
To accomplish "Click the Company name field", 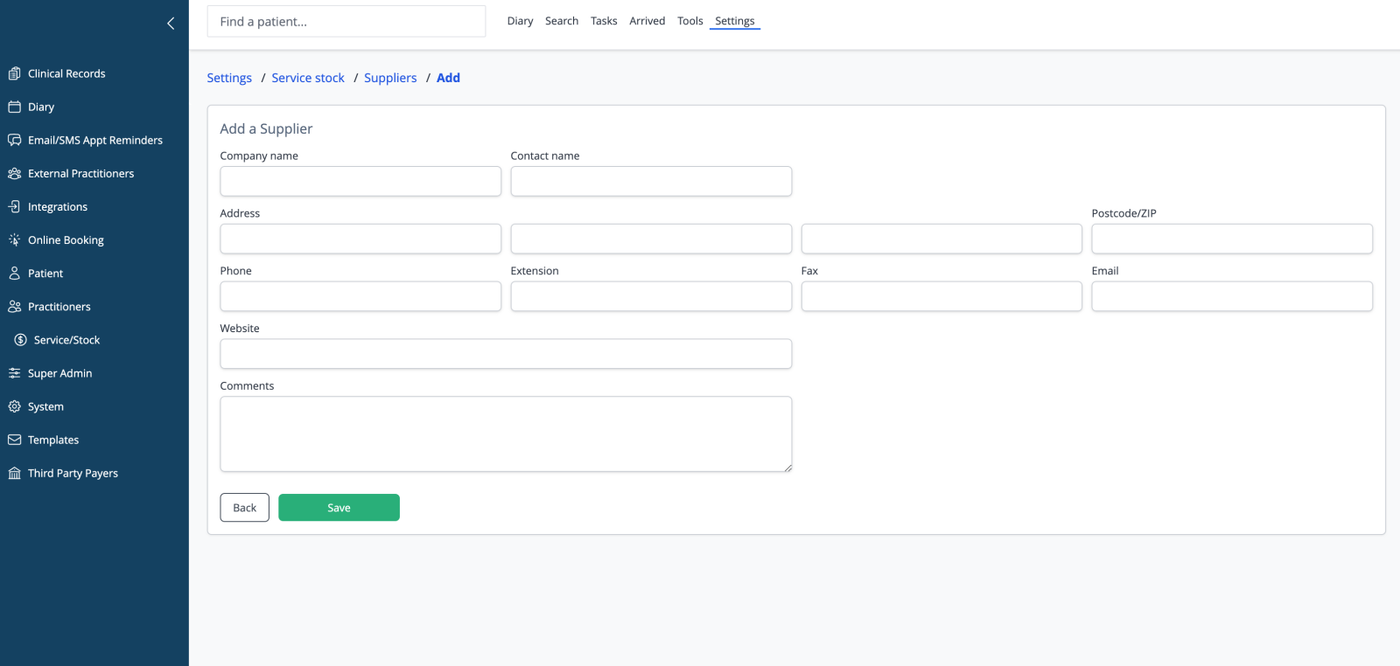I will pyautogui.click(x=360, y=181).
